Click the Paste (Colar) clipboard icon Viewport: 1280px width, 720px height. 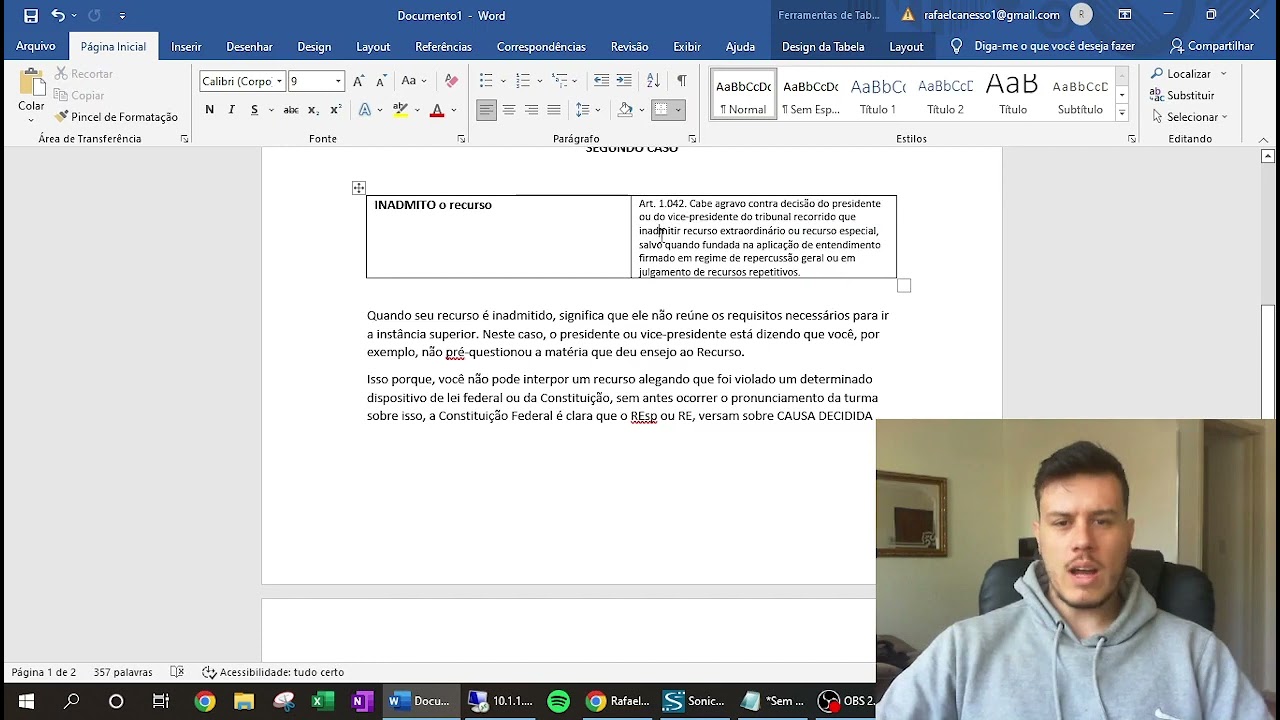[31, 84]
